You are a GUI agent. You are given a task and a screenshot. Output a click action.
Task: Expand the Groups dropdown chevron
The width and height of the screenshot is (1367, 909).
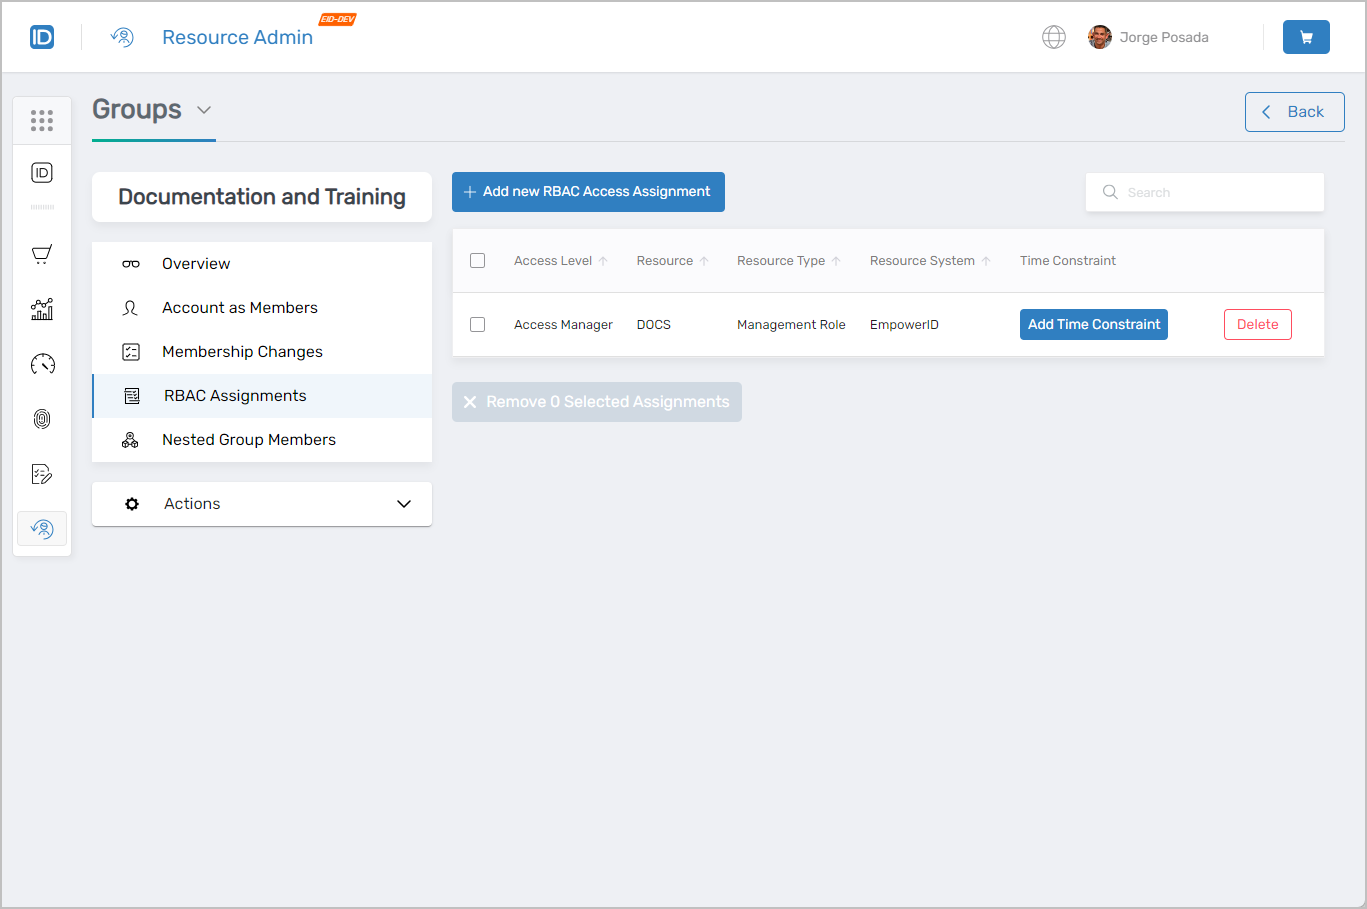205,111
